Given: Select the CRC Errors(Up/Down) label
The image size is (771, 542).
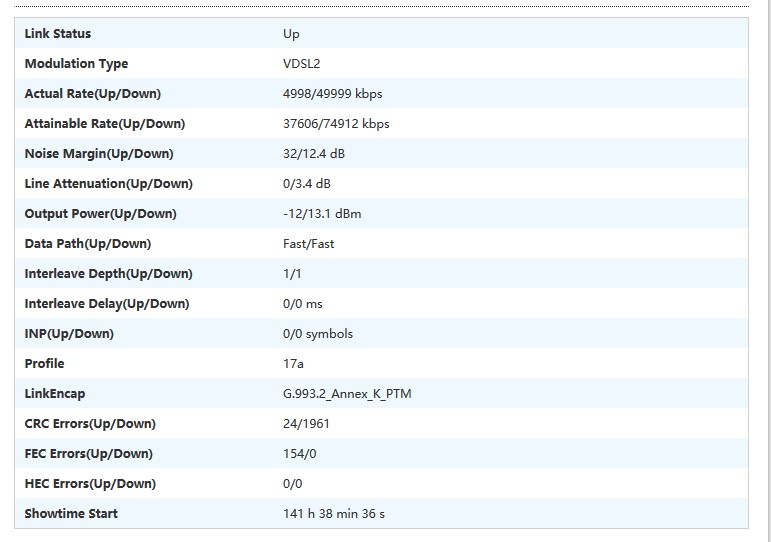Looking at the screenshot, I should (x=90, y=423).
